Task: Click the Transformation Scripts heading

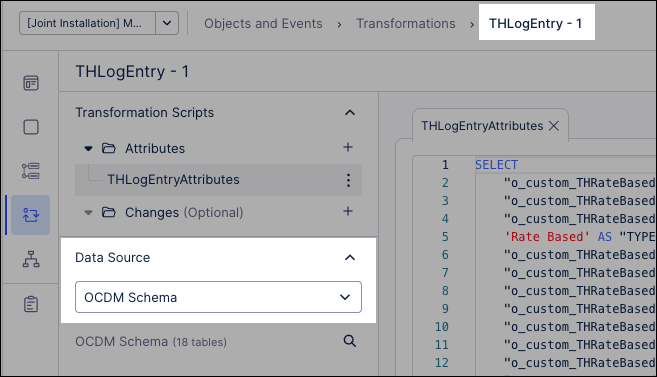Action: (145, 113)
